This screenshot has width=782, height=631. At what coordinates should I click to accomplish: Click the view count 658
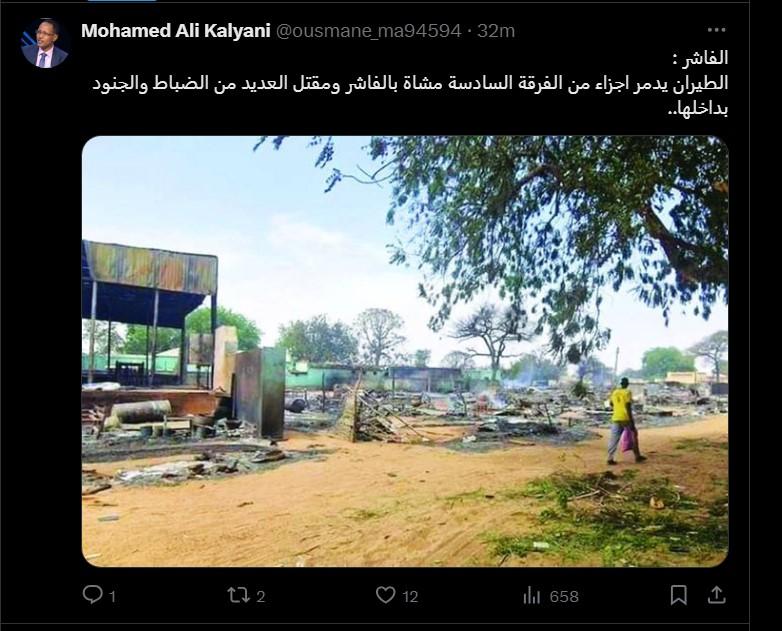pos(564,597)
